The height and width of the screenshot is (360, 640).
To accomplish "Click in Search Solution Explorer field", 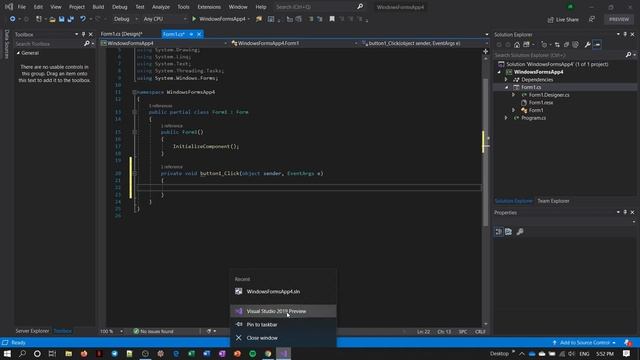I will [559, 55].
